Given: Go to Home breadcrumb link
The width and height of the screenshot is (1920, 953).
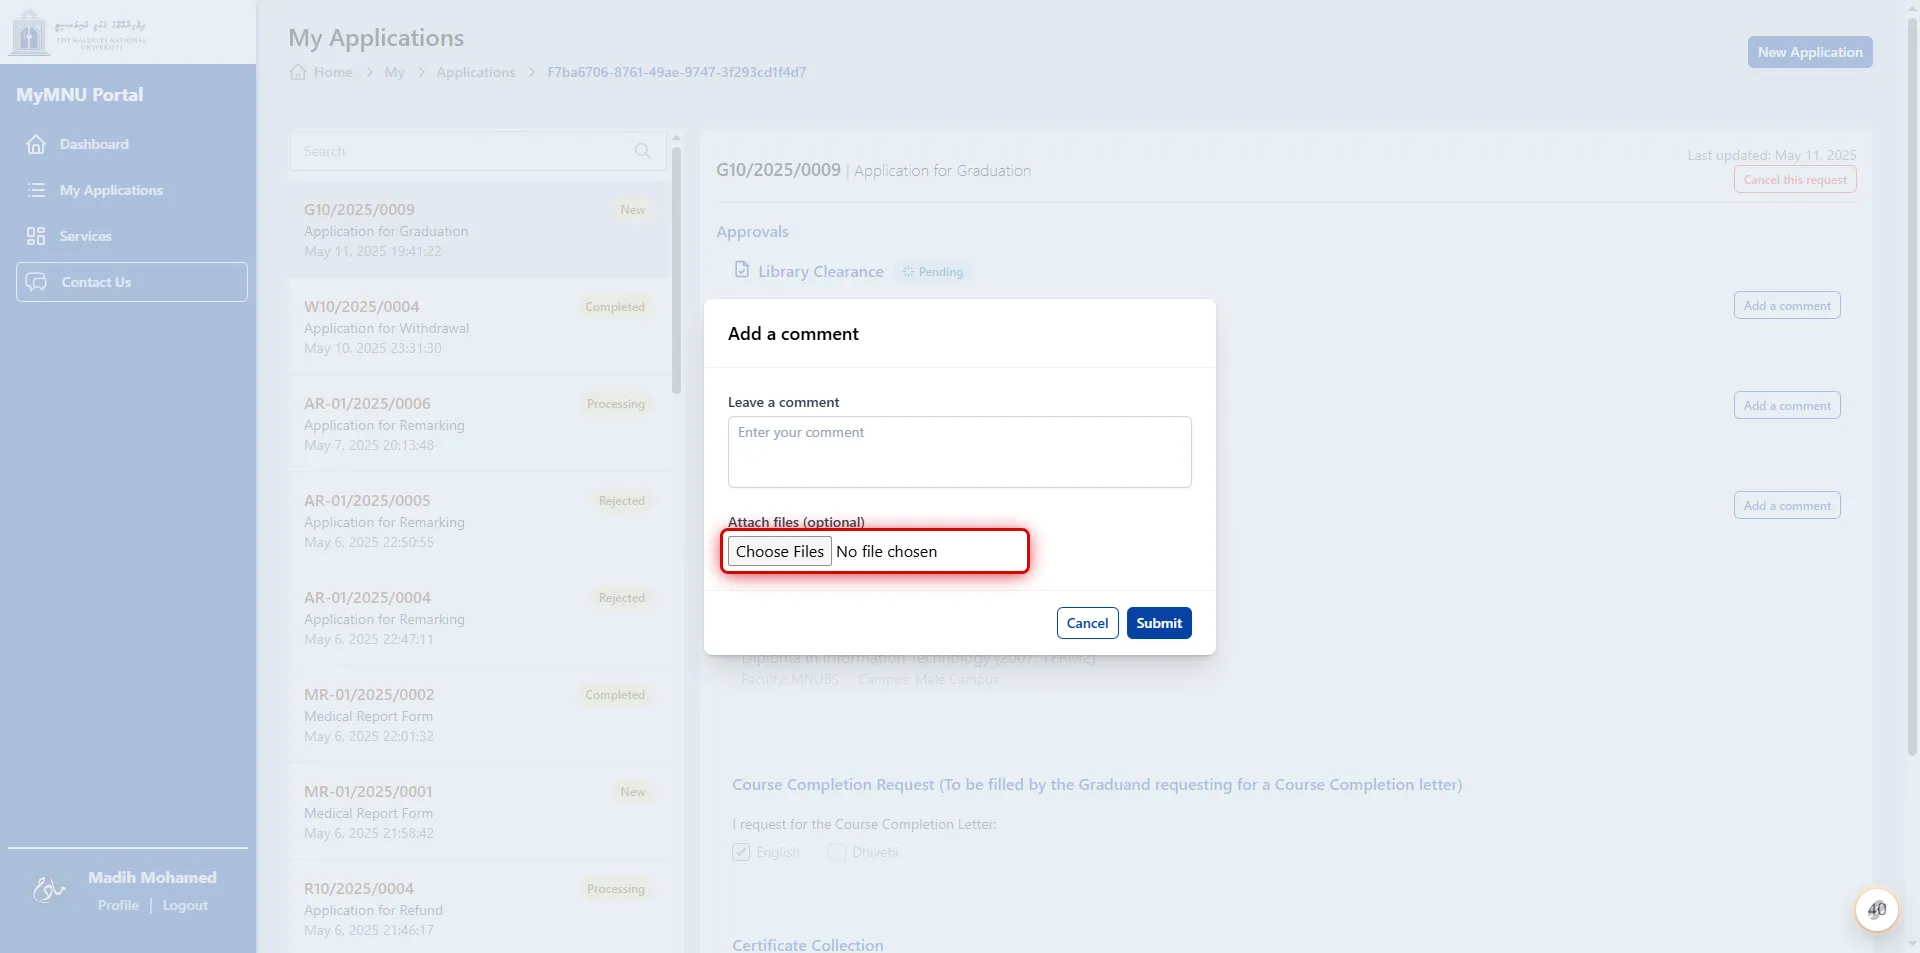Looking at the screenshot, I should click(332, 72).
